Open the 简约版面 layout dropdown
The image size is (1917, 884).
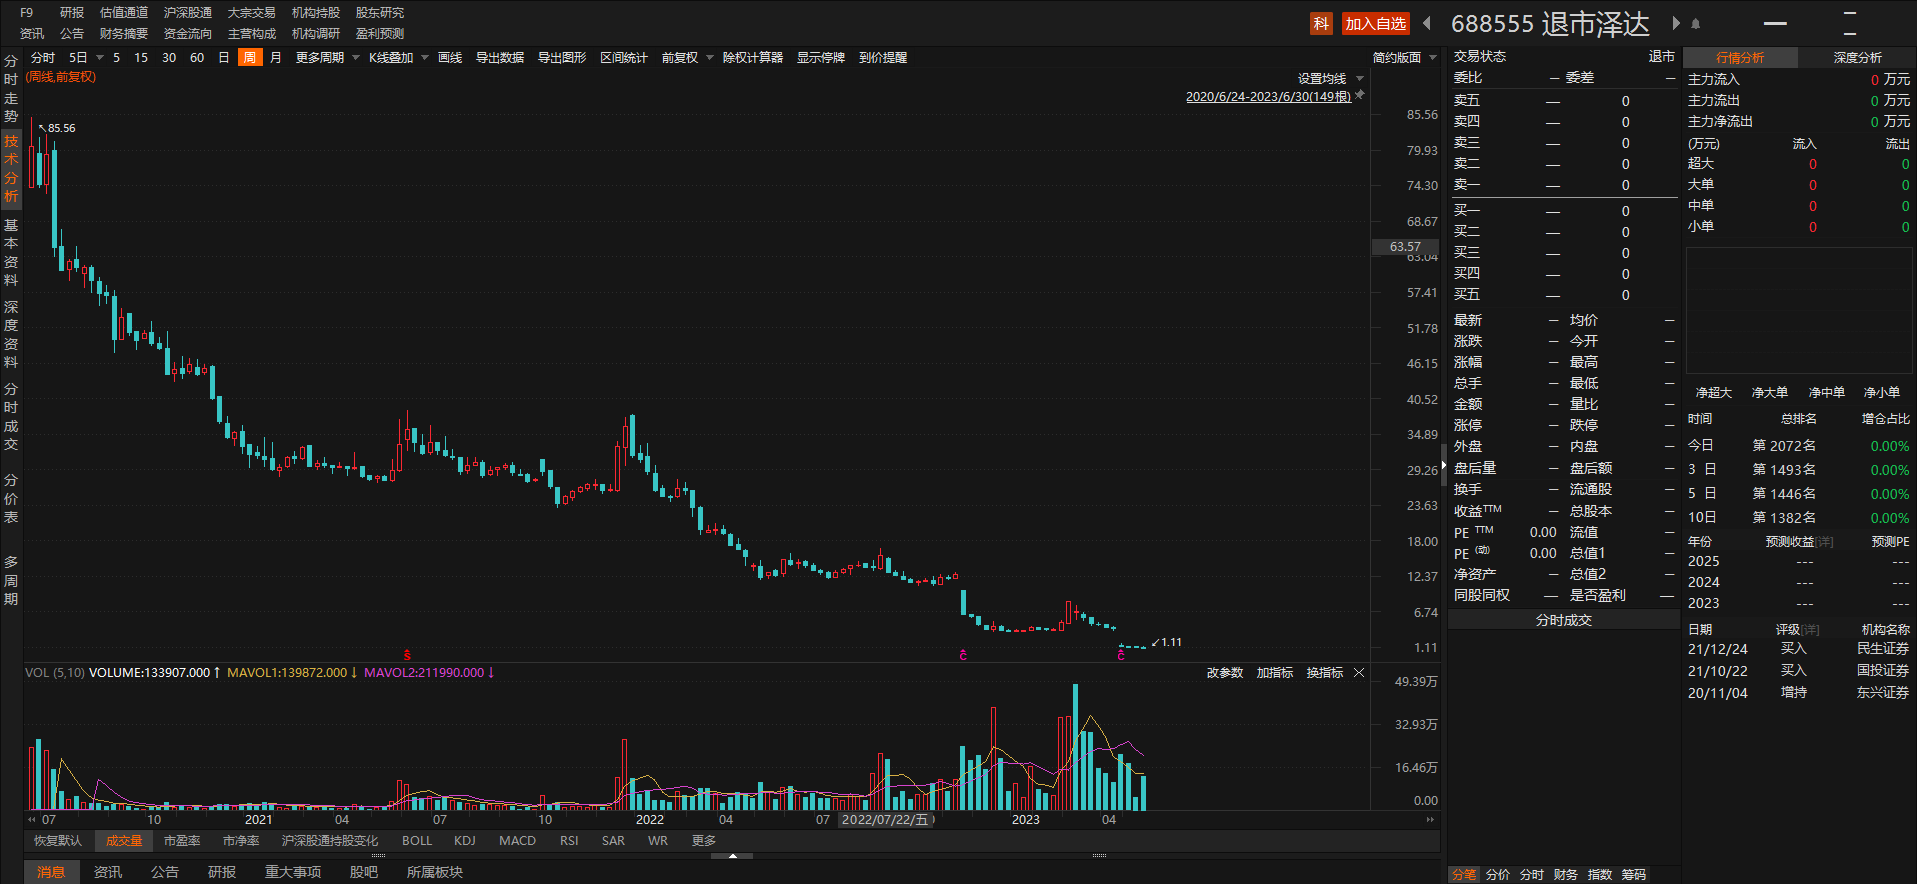tap(1433, 58)
